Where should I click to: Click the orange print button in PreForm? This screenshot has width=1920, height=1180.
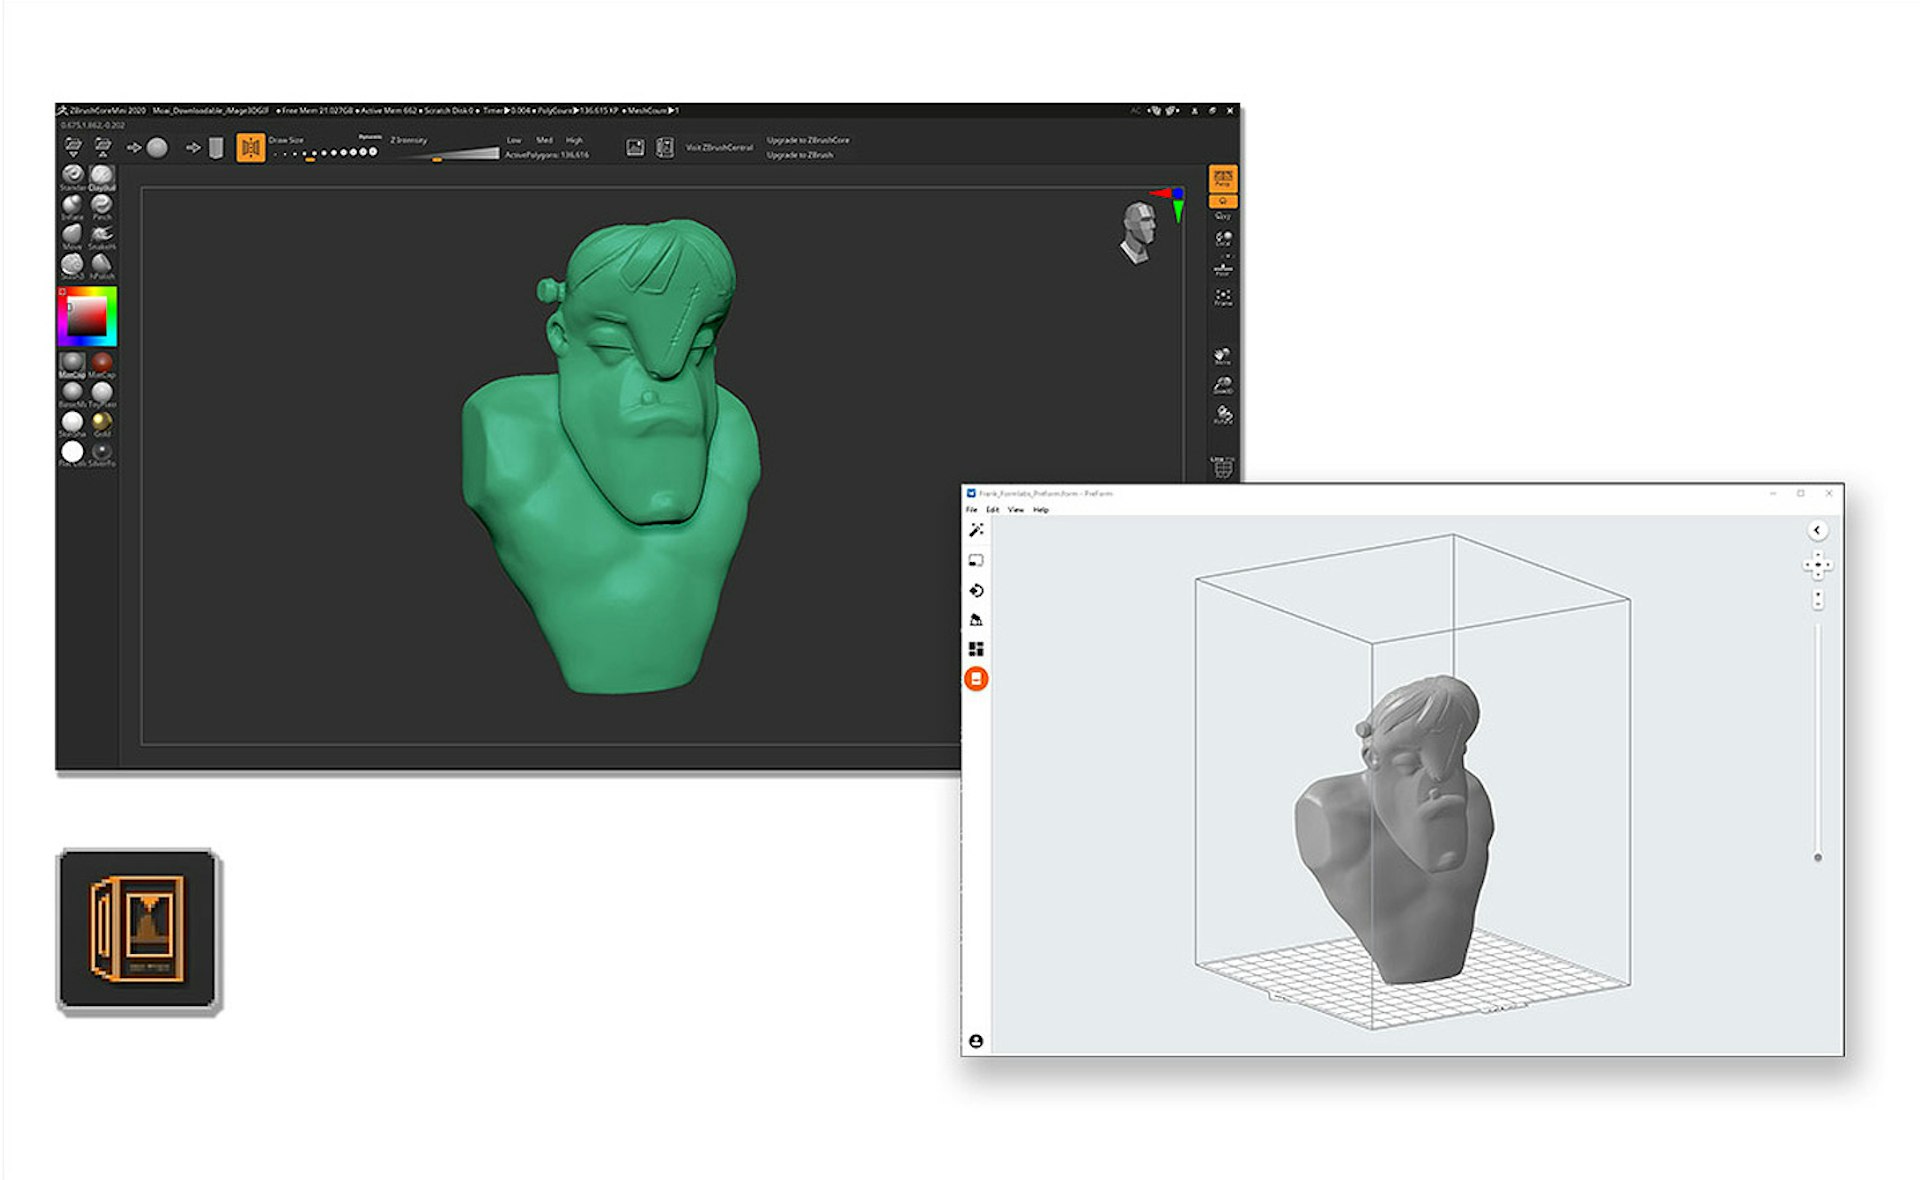[976, 679]
